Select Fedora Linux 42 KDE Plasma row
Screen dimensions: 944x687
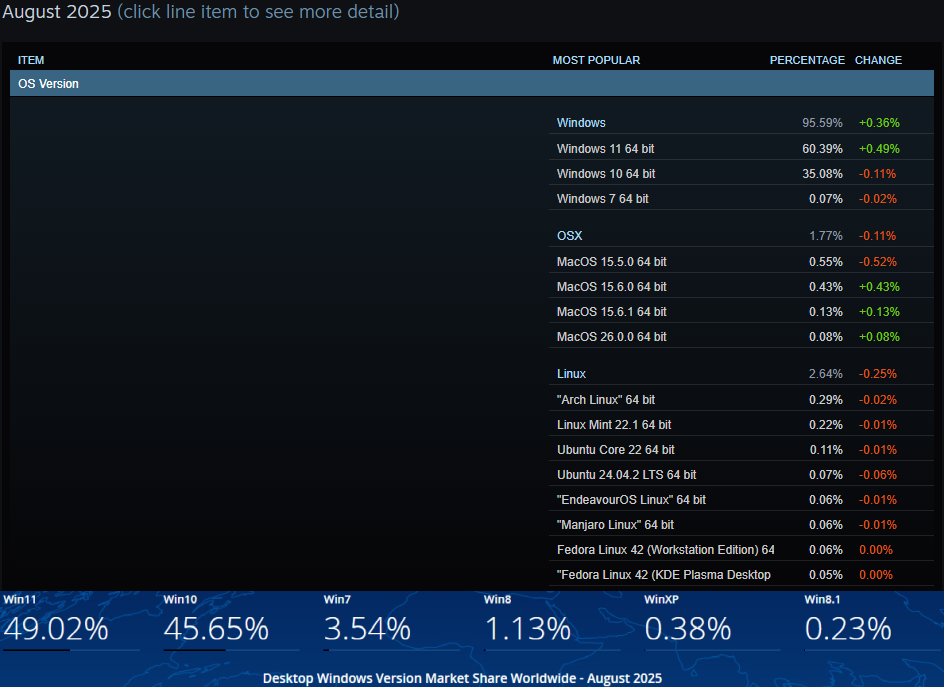pos(741,575)
